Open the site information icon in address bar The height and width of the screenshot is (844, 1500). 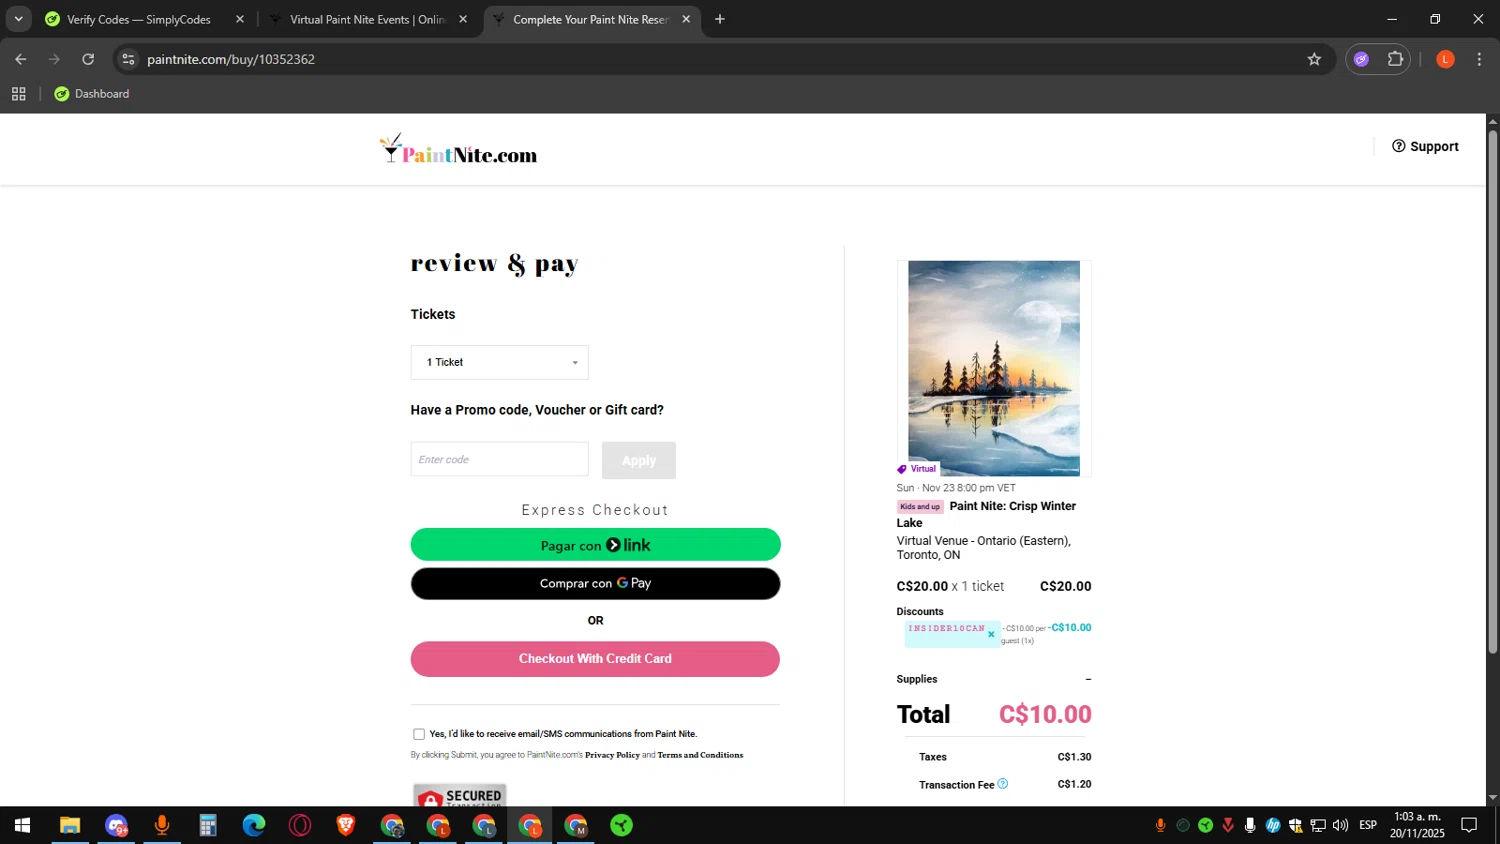pyautogui.click(x=128, y=59)
